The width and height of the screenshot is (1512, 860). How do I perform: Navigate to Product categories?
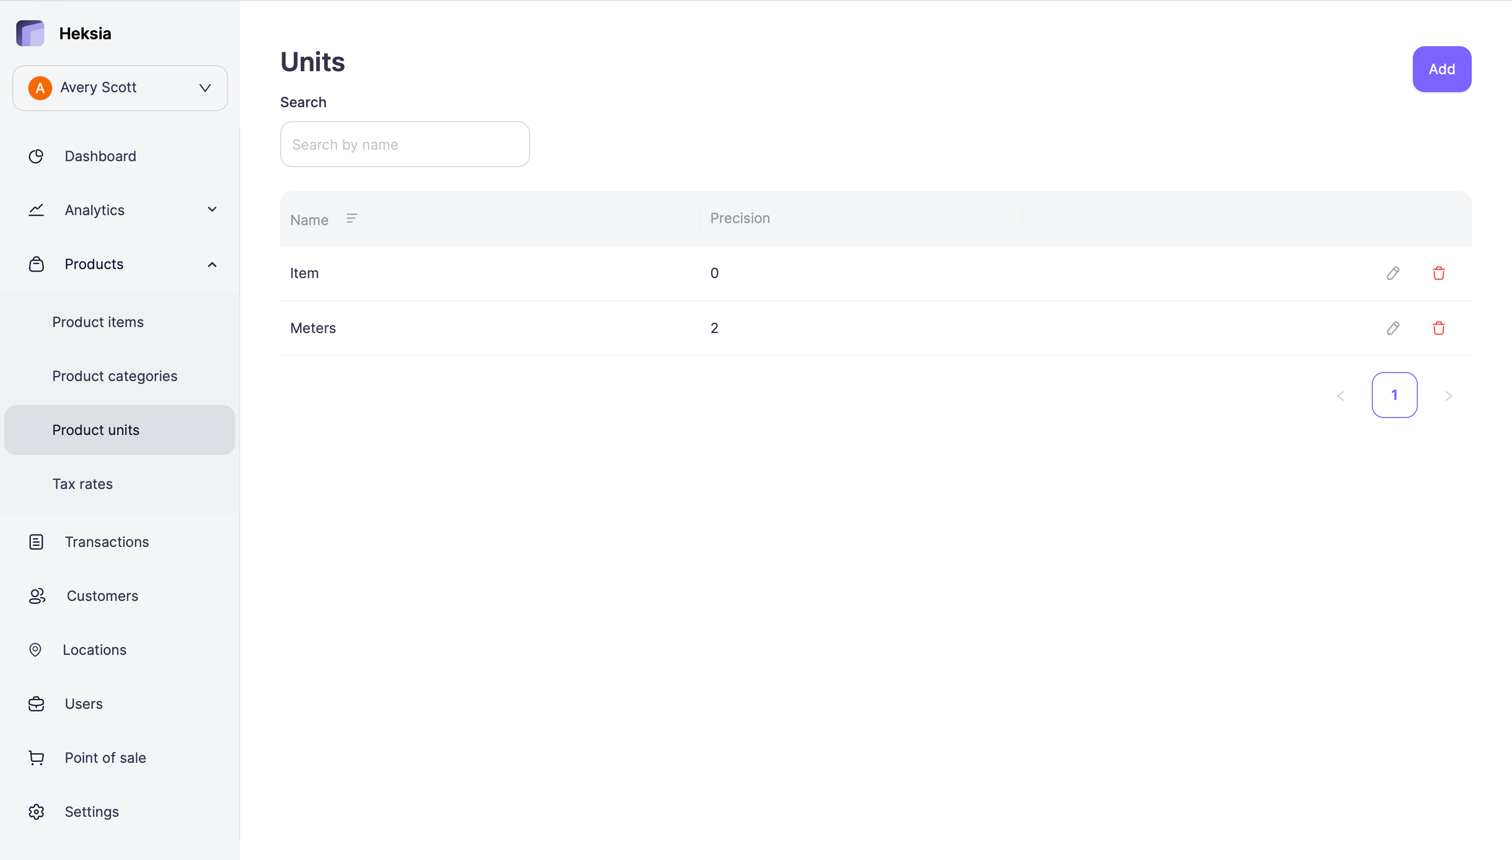pyautogui.click(x=115, y=376)
